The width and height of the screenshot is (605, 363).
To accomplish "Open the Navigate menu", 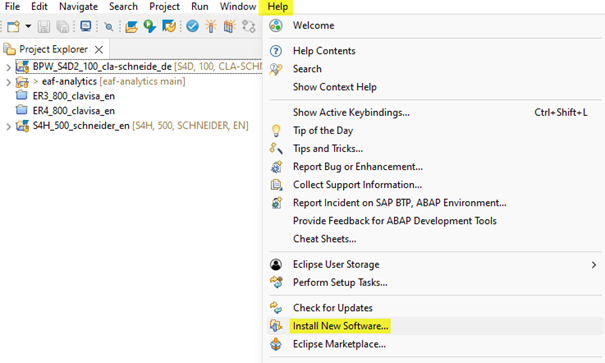I will click(78, 7).
